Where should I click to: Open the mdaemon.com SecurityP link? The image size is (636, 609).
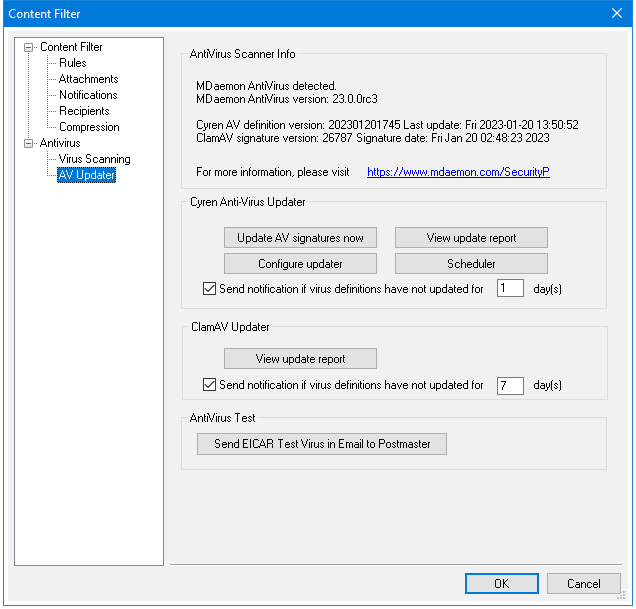(458, 172)
